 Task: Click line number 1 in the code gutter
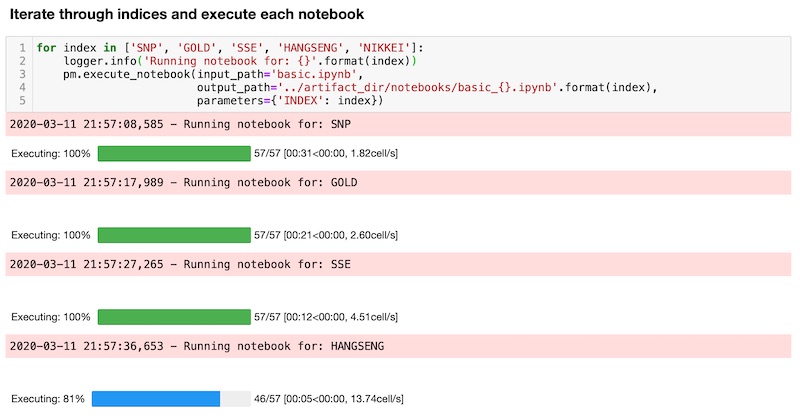pos(21,47)
